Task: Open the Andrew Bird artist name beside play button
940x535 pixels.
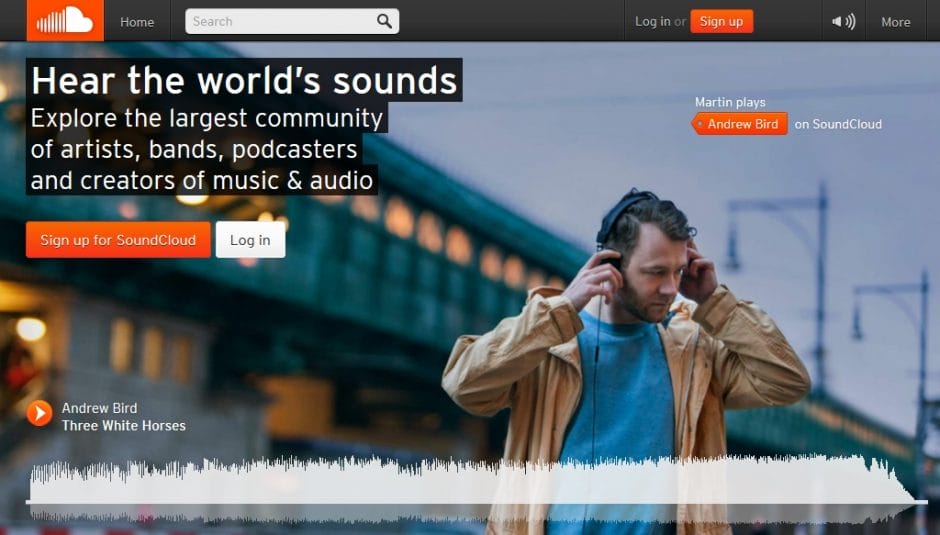Action: click(x=100, y=408)
